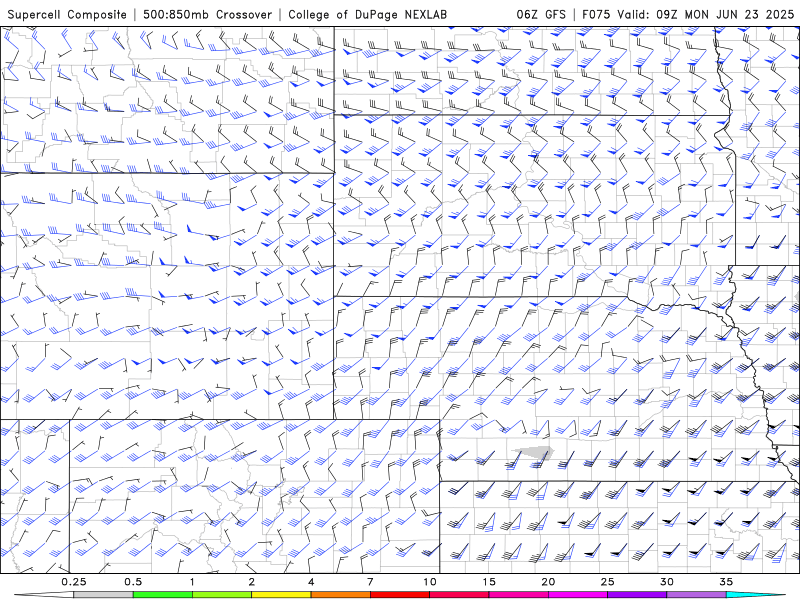Viewport: 800px width, 600px height.
Task: Click the legend value 7
Action: pos(370,582)
